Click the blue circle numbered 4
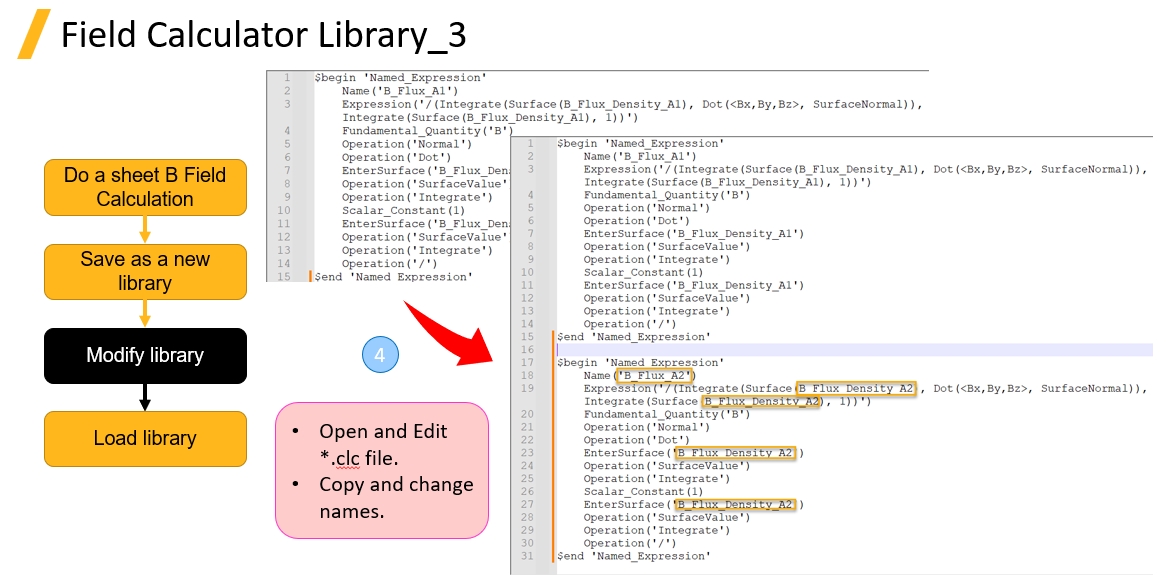The height and width of the screenshot is (586, 1170). (x=379, y=355)
